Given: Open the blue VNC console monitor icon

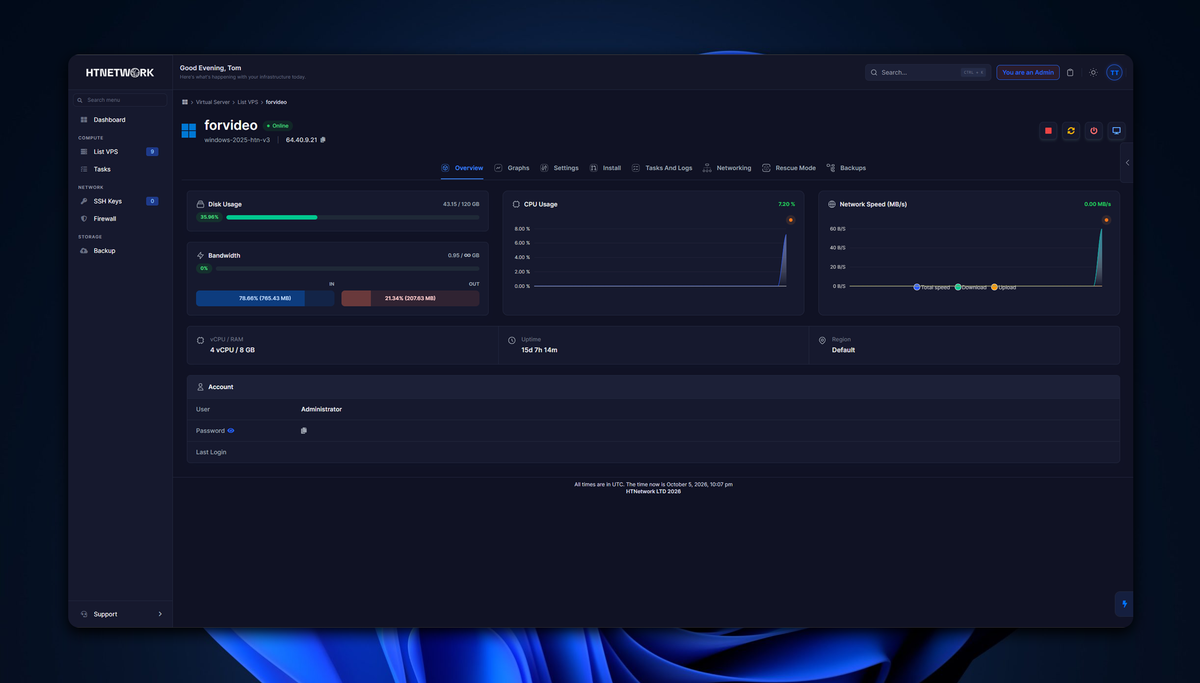Looking at the screenshot, I should pos(1117,131).
